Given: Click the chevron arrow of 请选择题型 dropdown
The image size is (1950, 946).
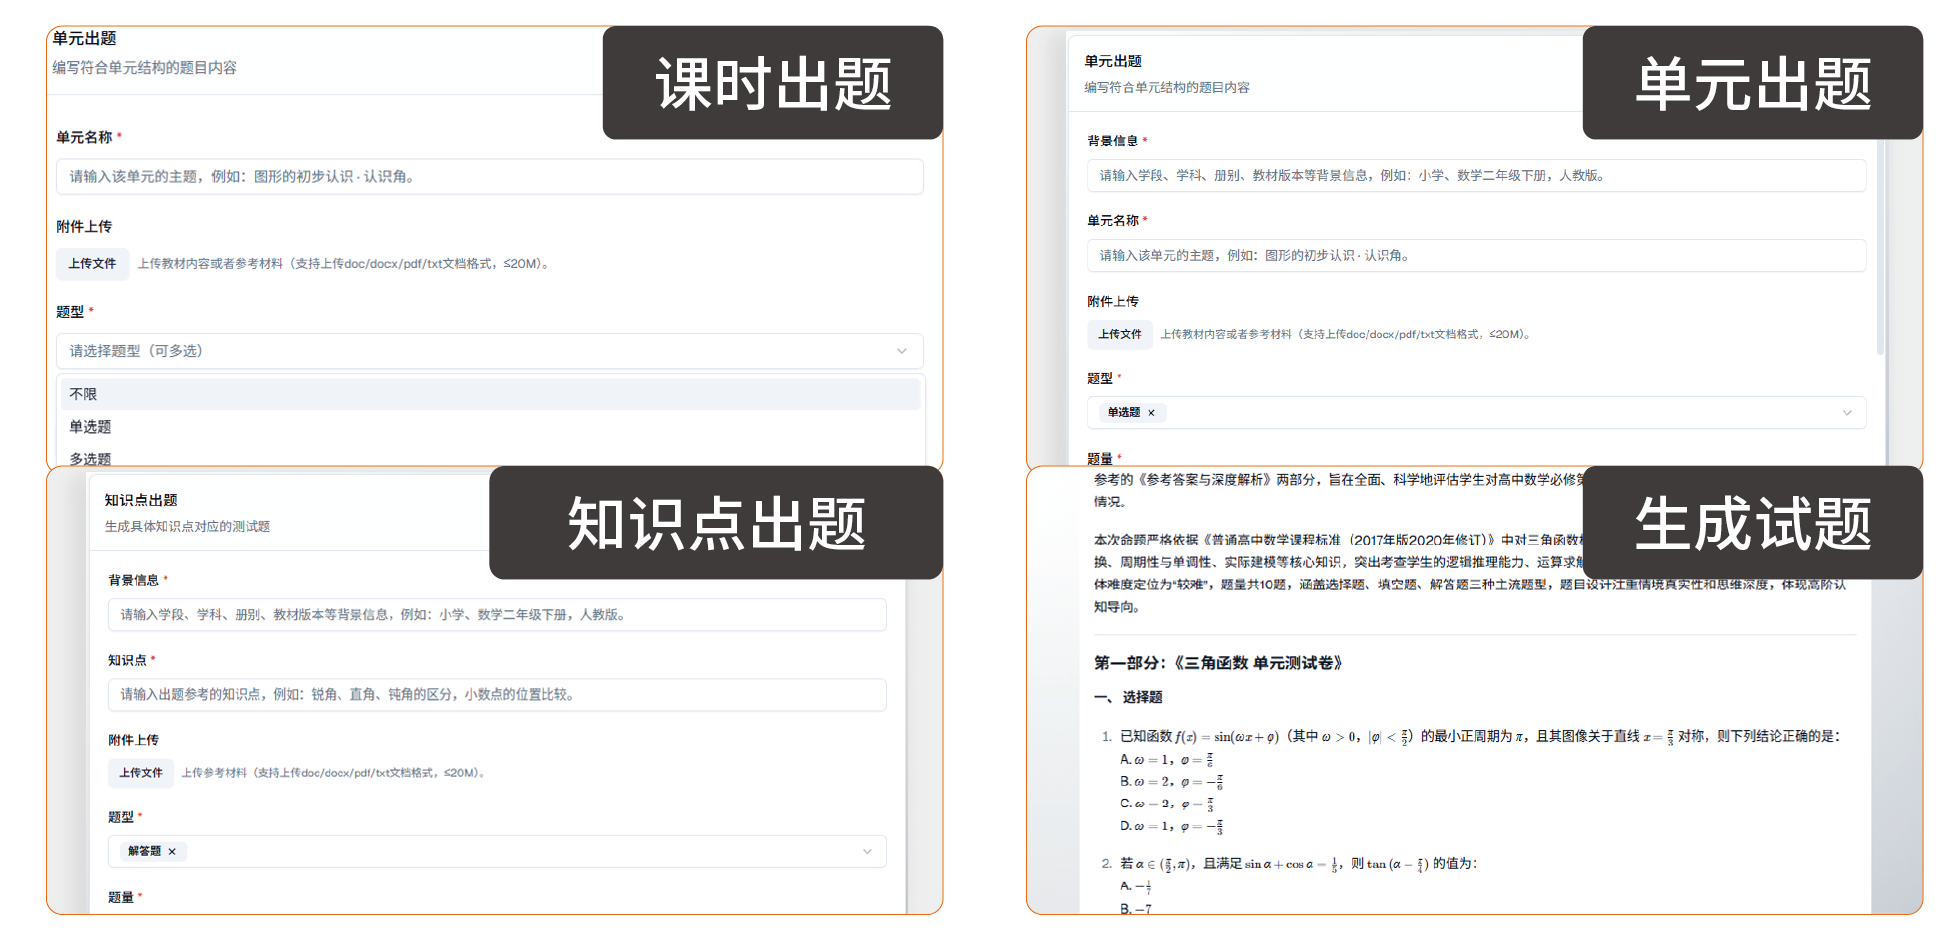Looking at the screenshot, I should (901, 351).
